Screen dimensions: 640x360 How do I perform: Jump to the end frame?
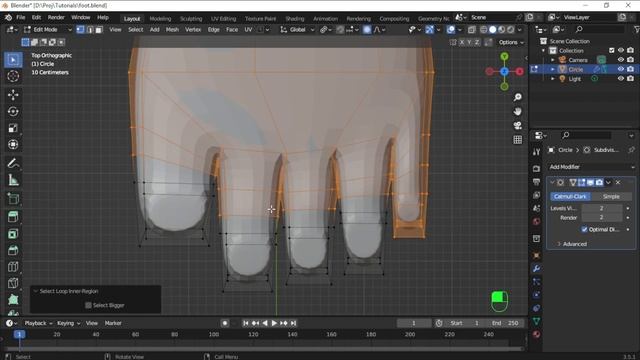click(x=293, y=323)
